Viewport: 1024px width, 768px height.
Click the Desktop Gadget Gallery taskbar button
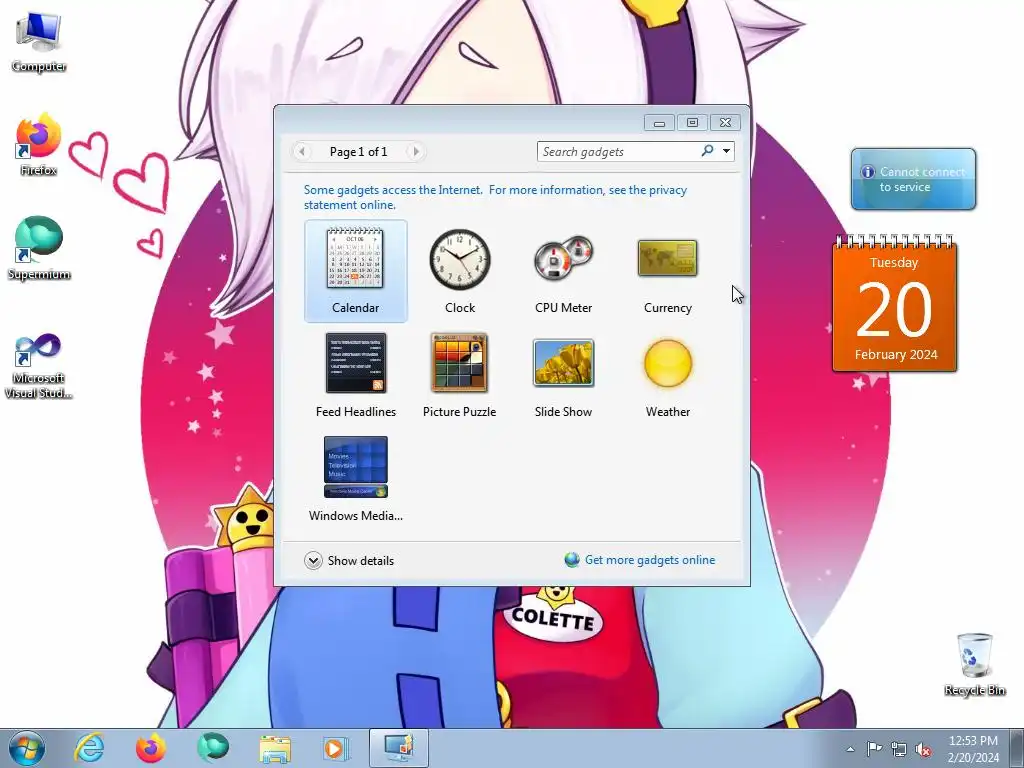(398, 748)
